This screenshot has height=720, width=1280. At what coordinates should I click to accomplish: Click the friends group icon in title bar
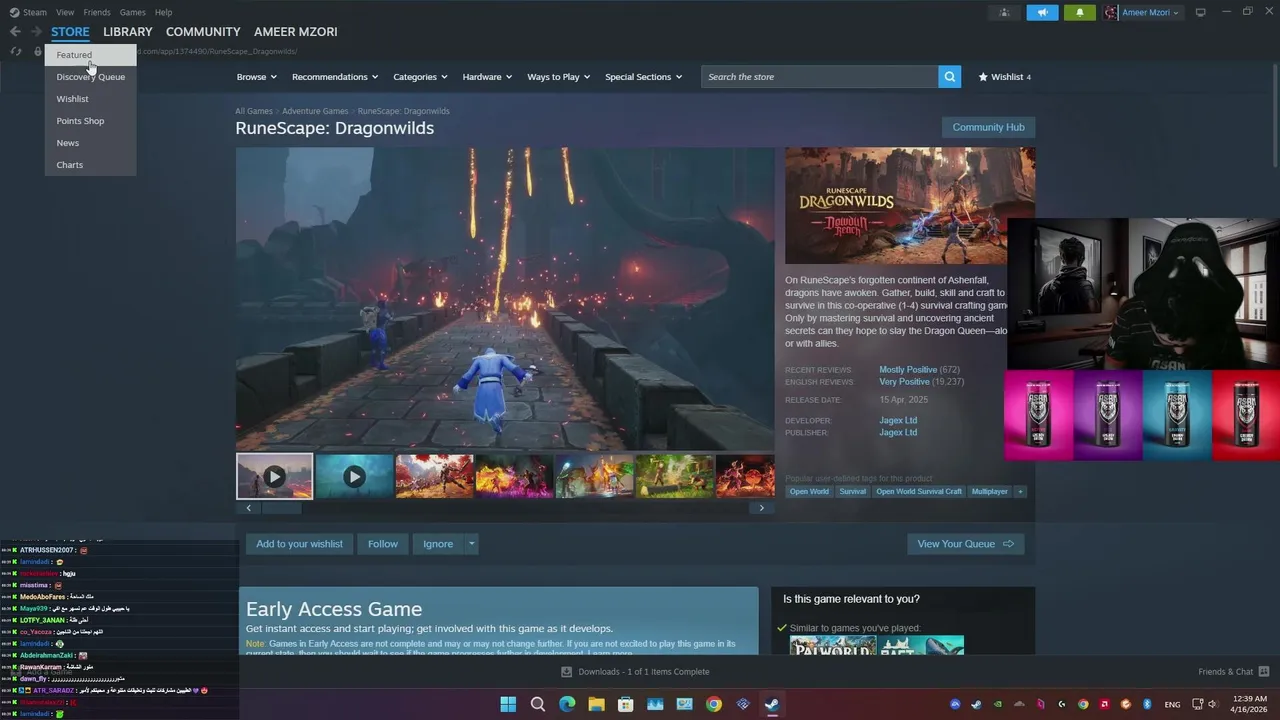pos(1004,12)
